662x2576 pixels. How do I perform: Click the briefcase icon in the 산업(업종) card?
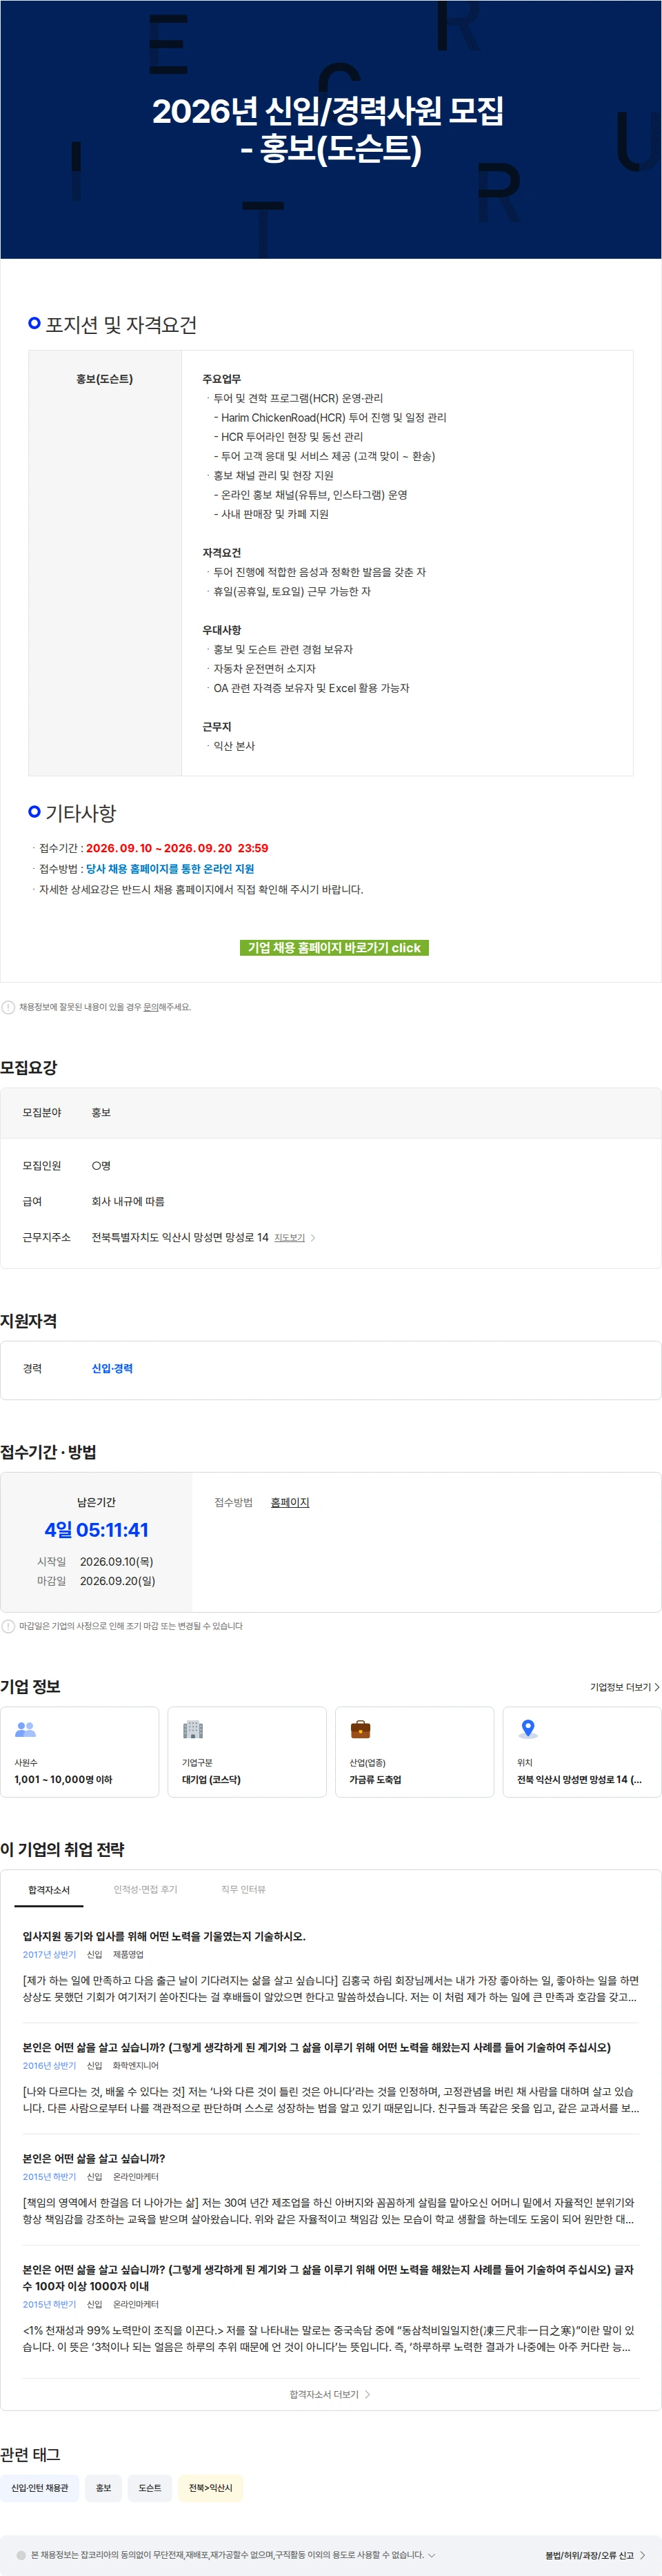tap(360, 1729)
